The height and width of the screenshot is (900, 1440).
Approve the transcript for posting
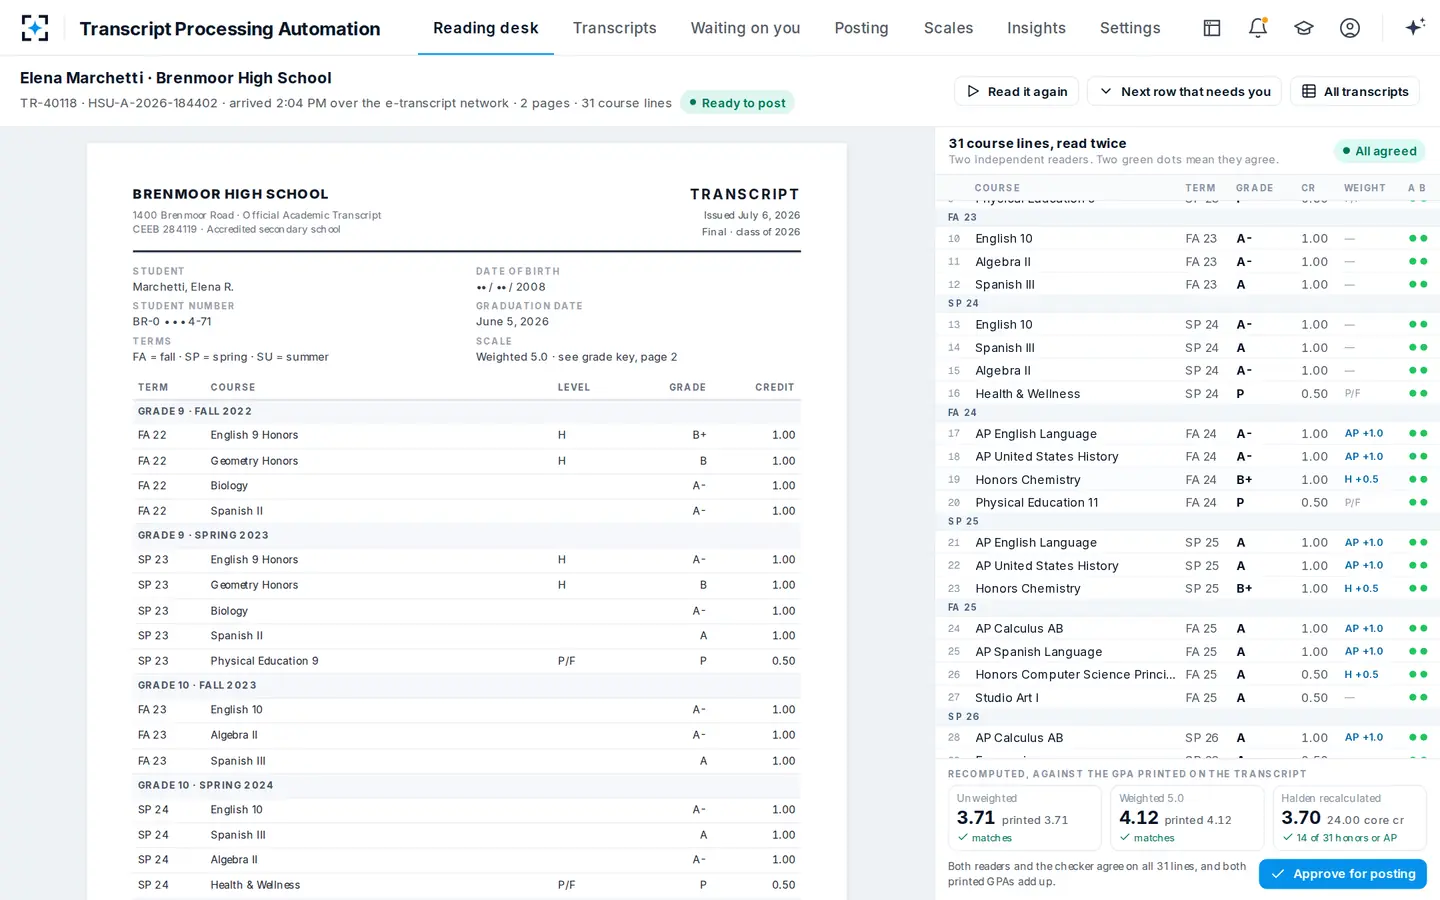click(1343, 874)
